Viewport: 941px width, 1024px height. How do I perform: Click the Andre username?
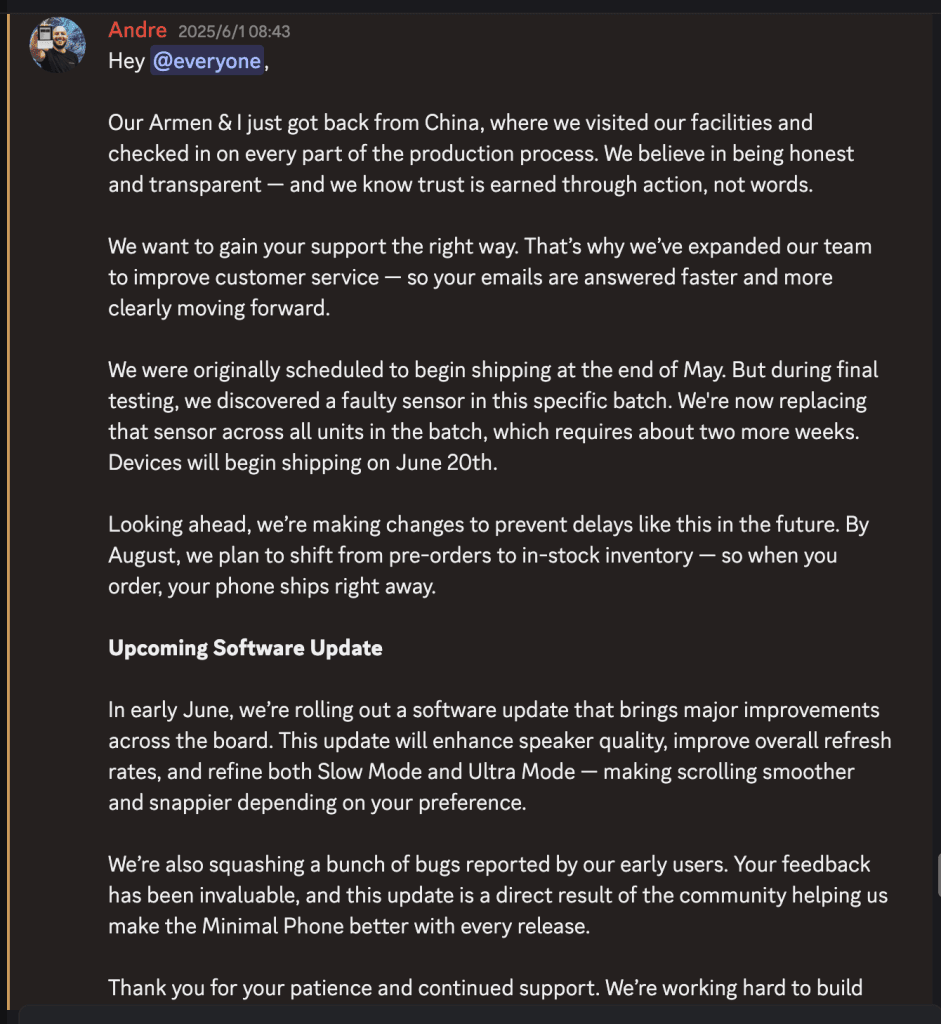pyautogui.click(x=137, y=30)
